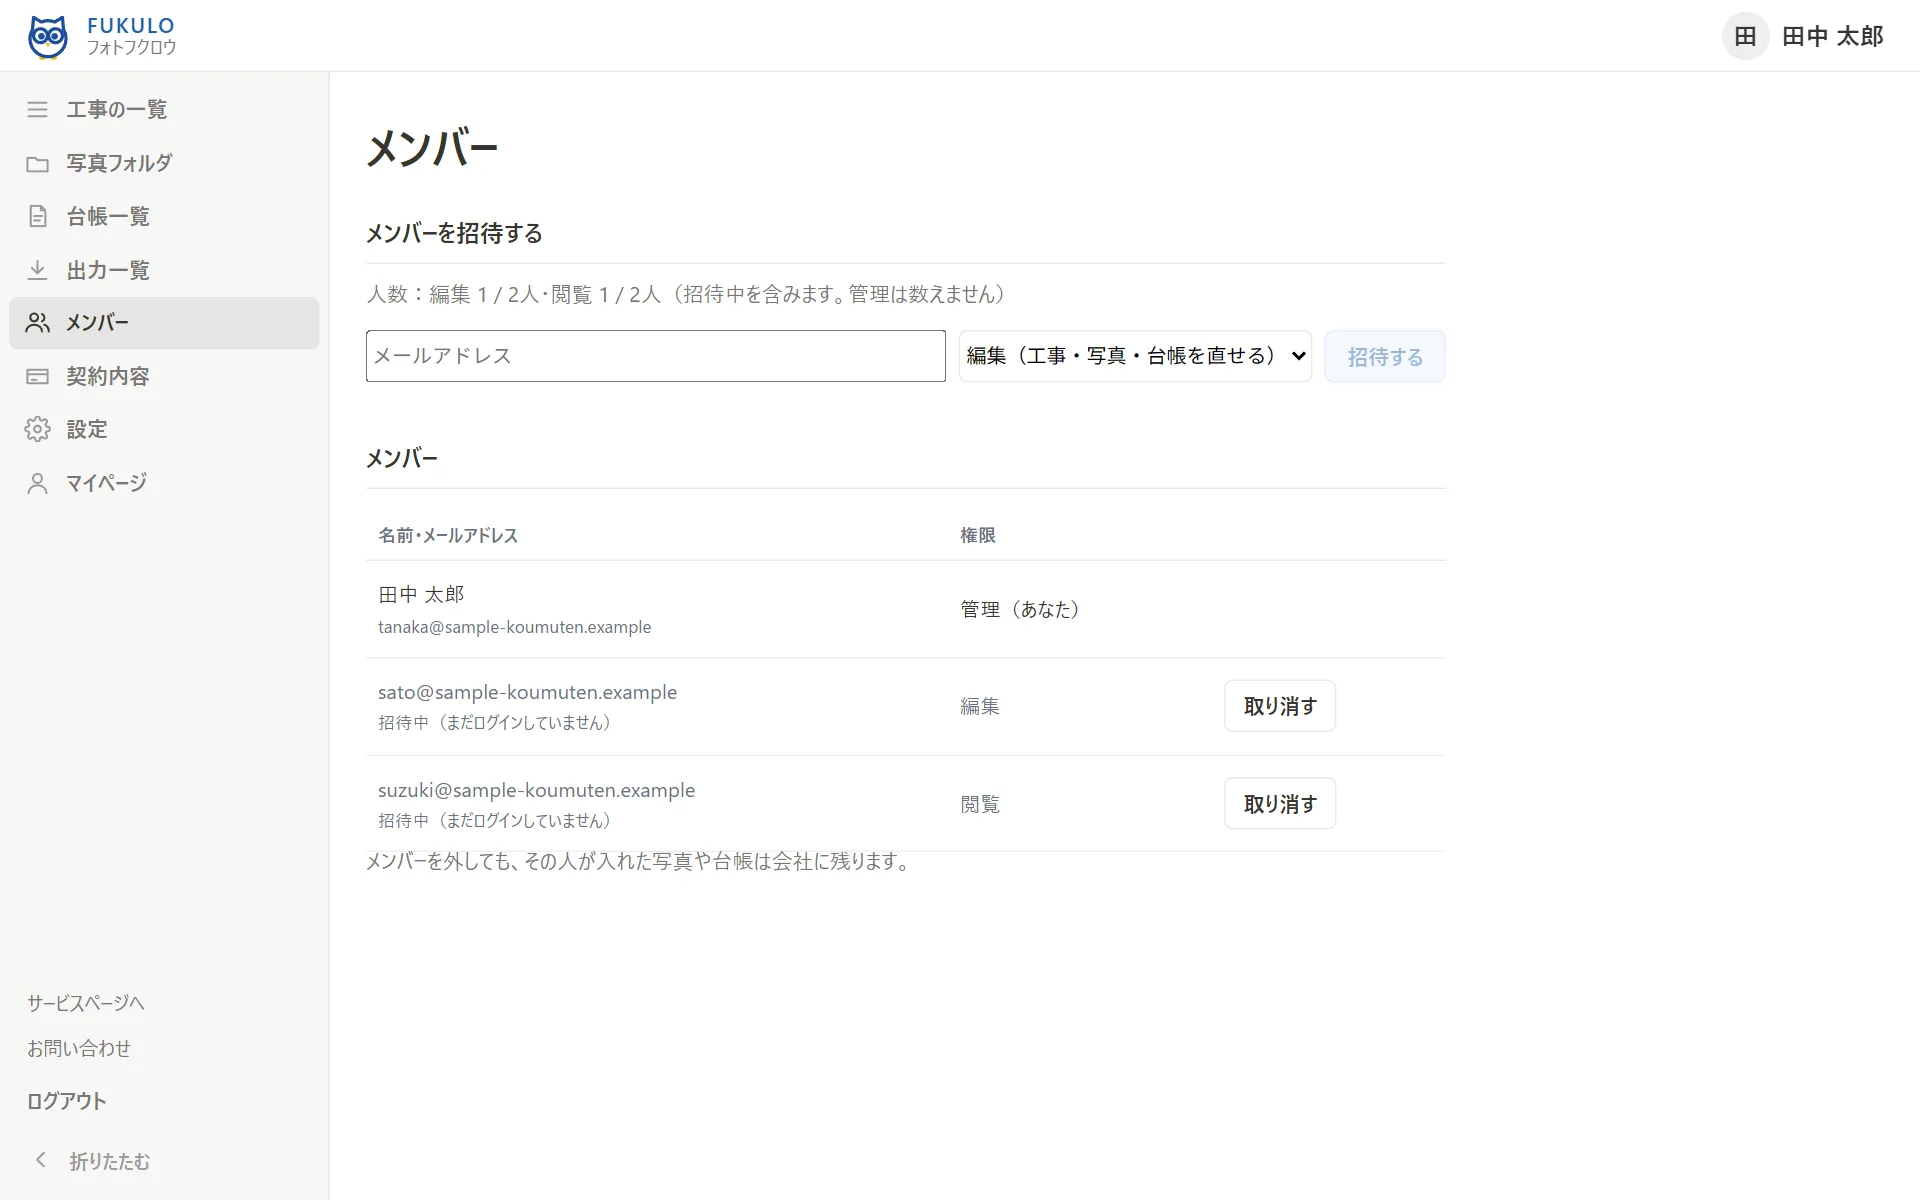Screen dimensions: 1920x1200
Task: Go to マイページ menu item
Action: [x=164, y=483]
